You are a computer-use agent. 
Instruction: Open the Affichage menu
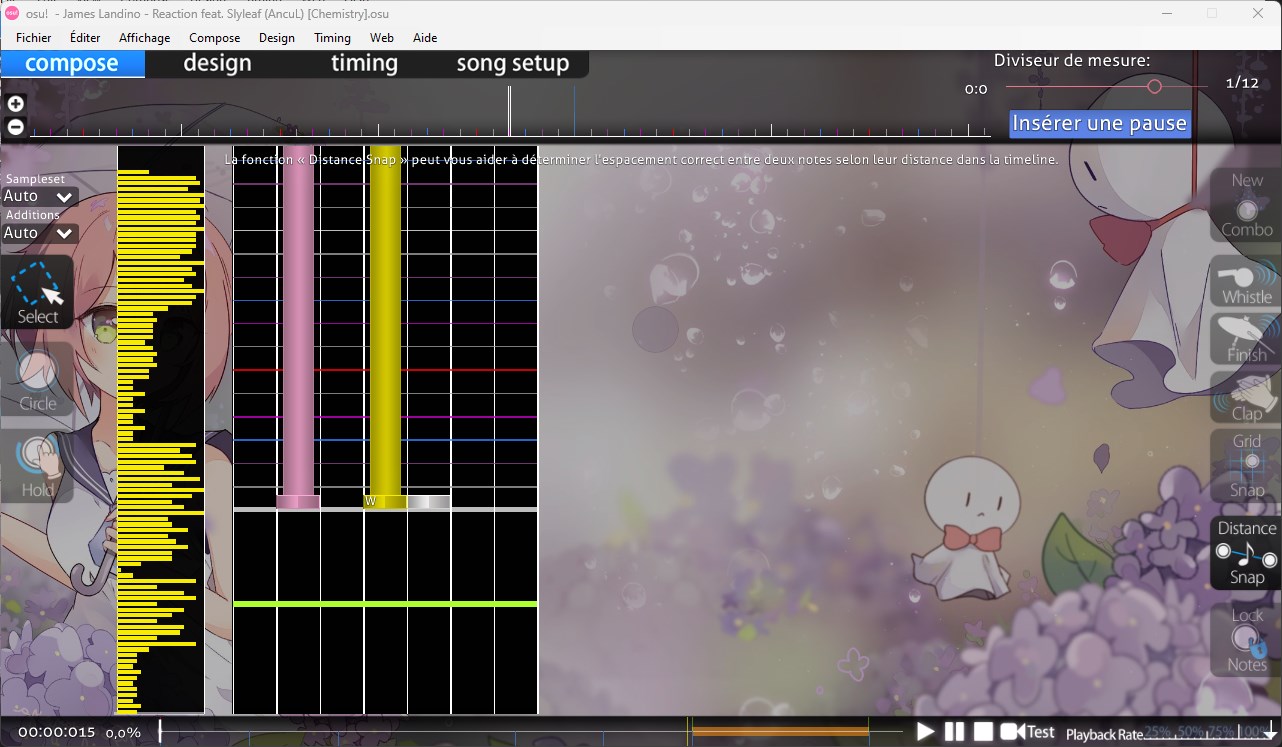click(x=144, y=38)
